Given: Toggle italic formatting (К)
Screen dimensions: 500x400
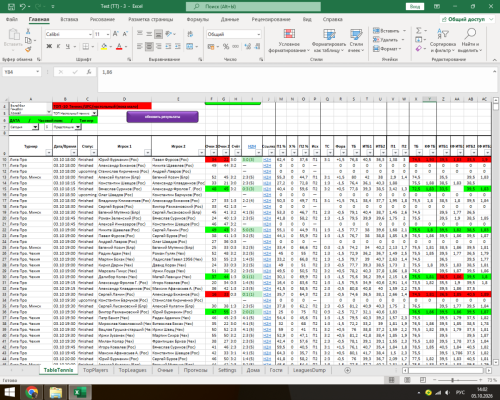Looking at the screenshot, I should pyautogui.click(x=58, y=46).
